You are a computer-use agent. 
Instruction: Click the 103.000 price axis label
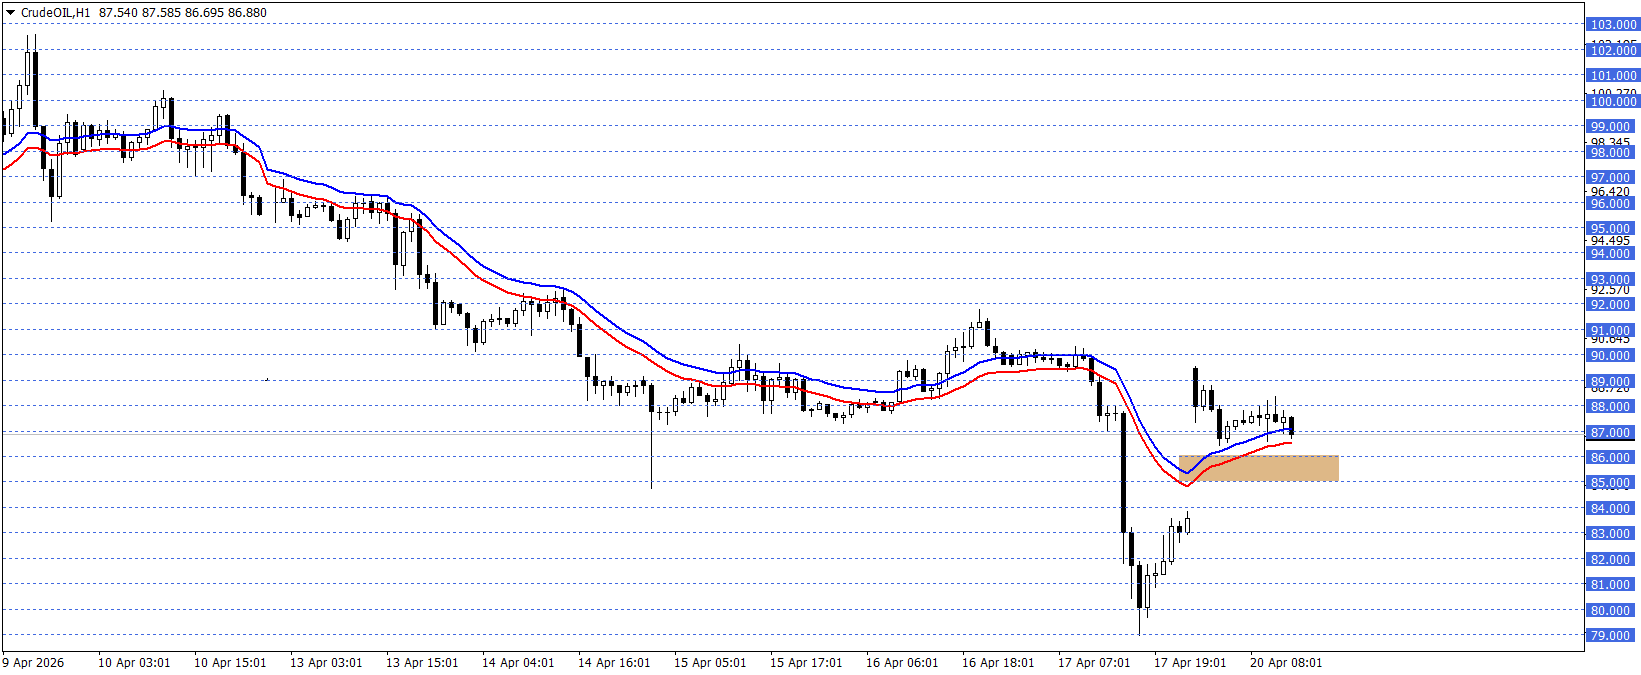coord(1613,24)
